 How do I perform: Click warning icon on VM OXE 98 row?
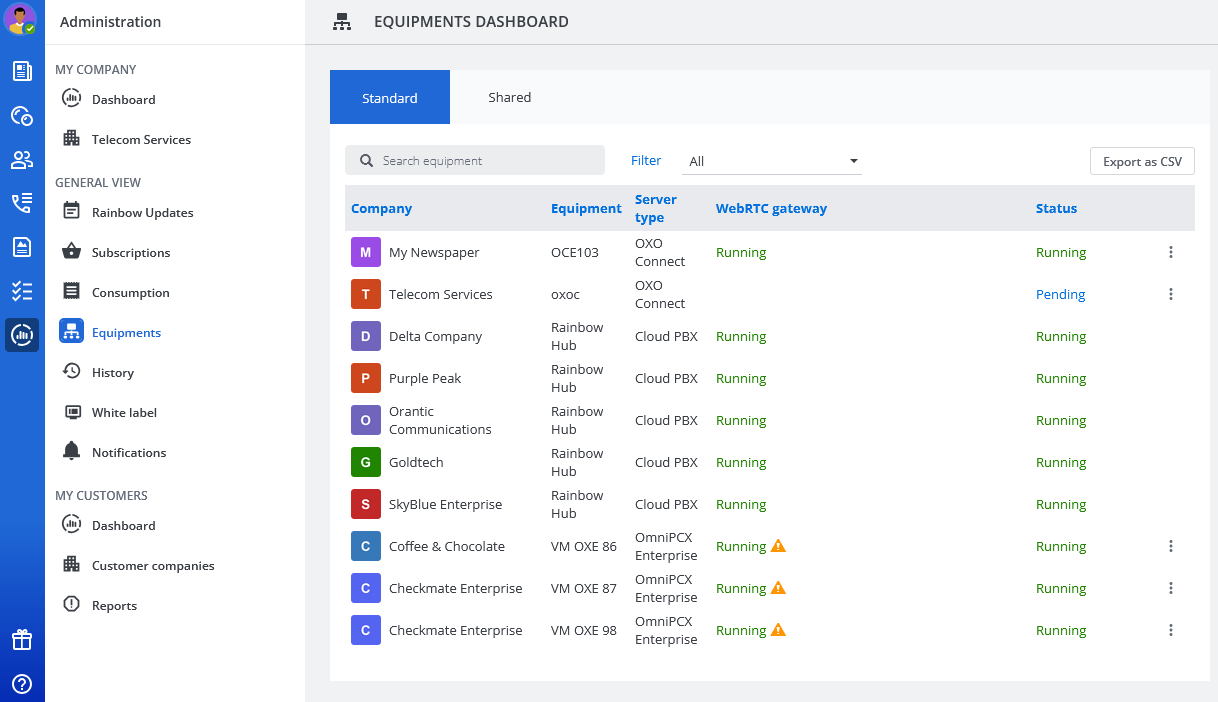[778, 630]
